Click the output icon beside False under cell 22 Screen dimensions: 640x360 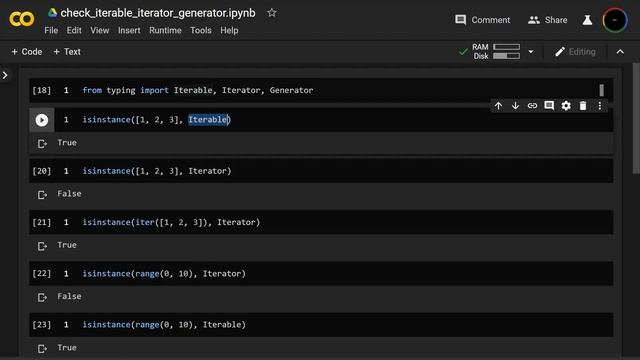42,297
